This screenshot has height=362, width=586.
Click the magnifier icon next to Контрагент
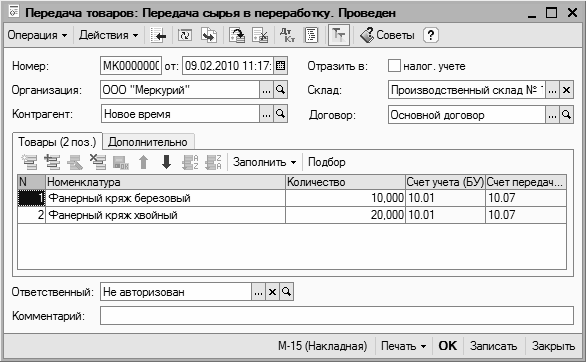[x=280, y=114]
